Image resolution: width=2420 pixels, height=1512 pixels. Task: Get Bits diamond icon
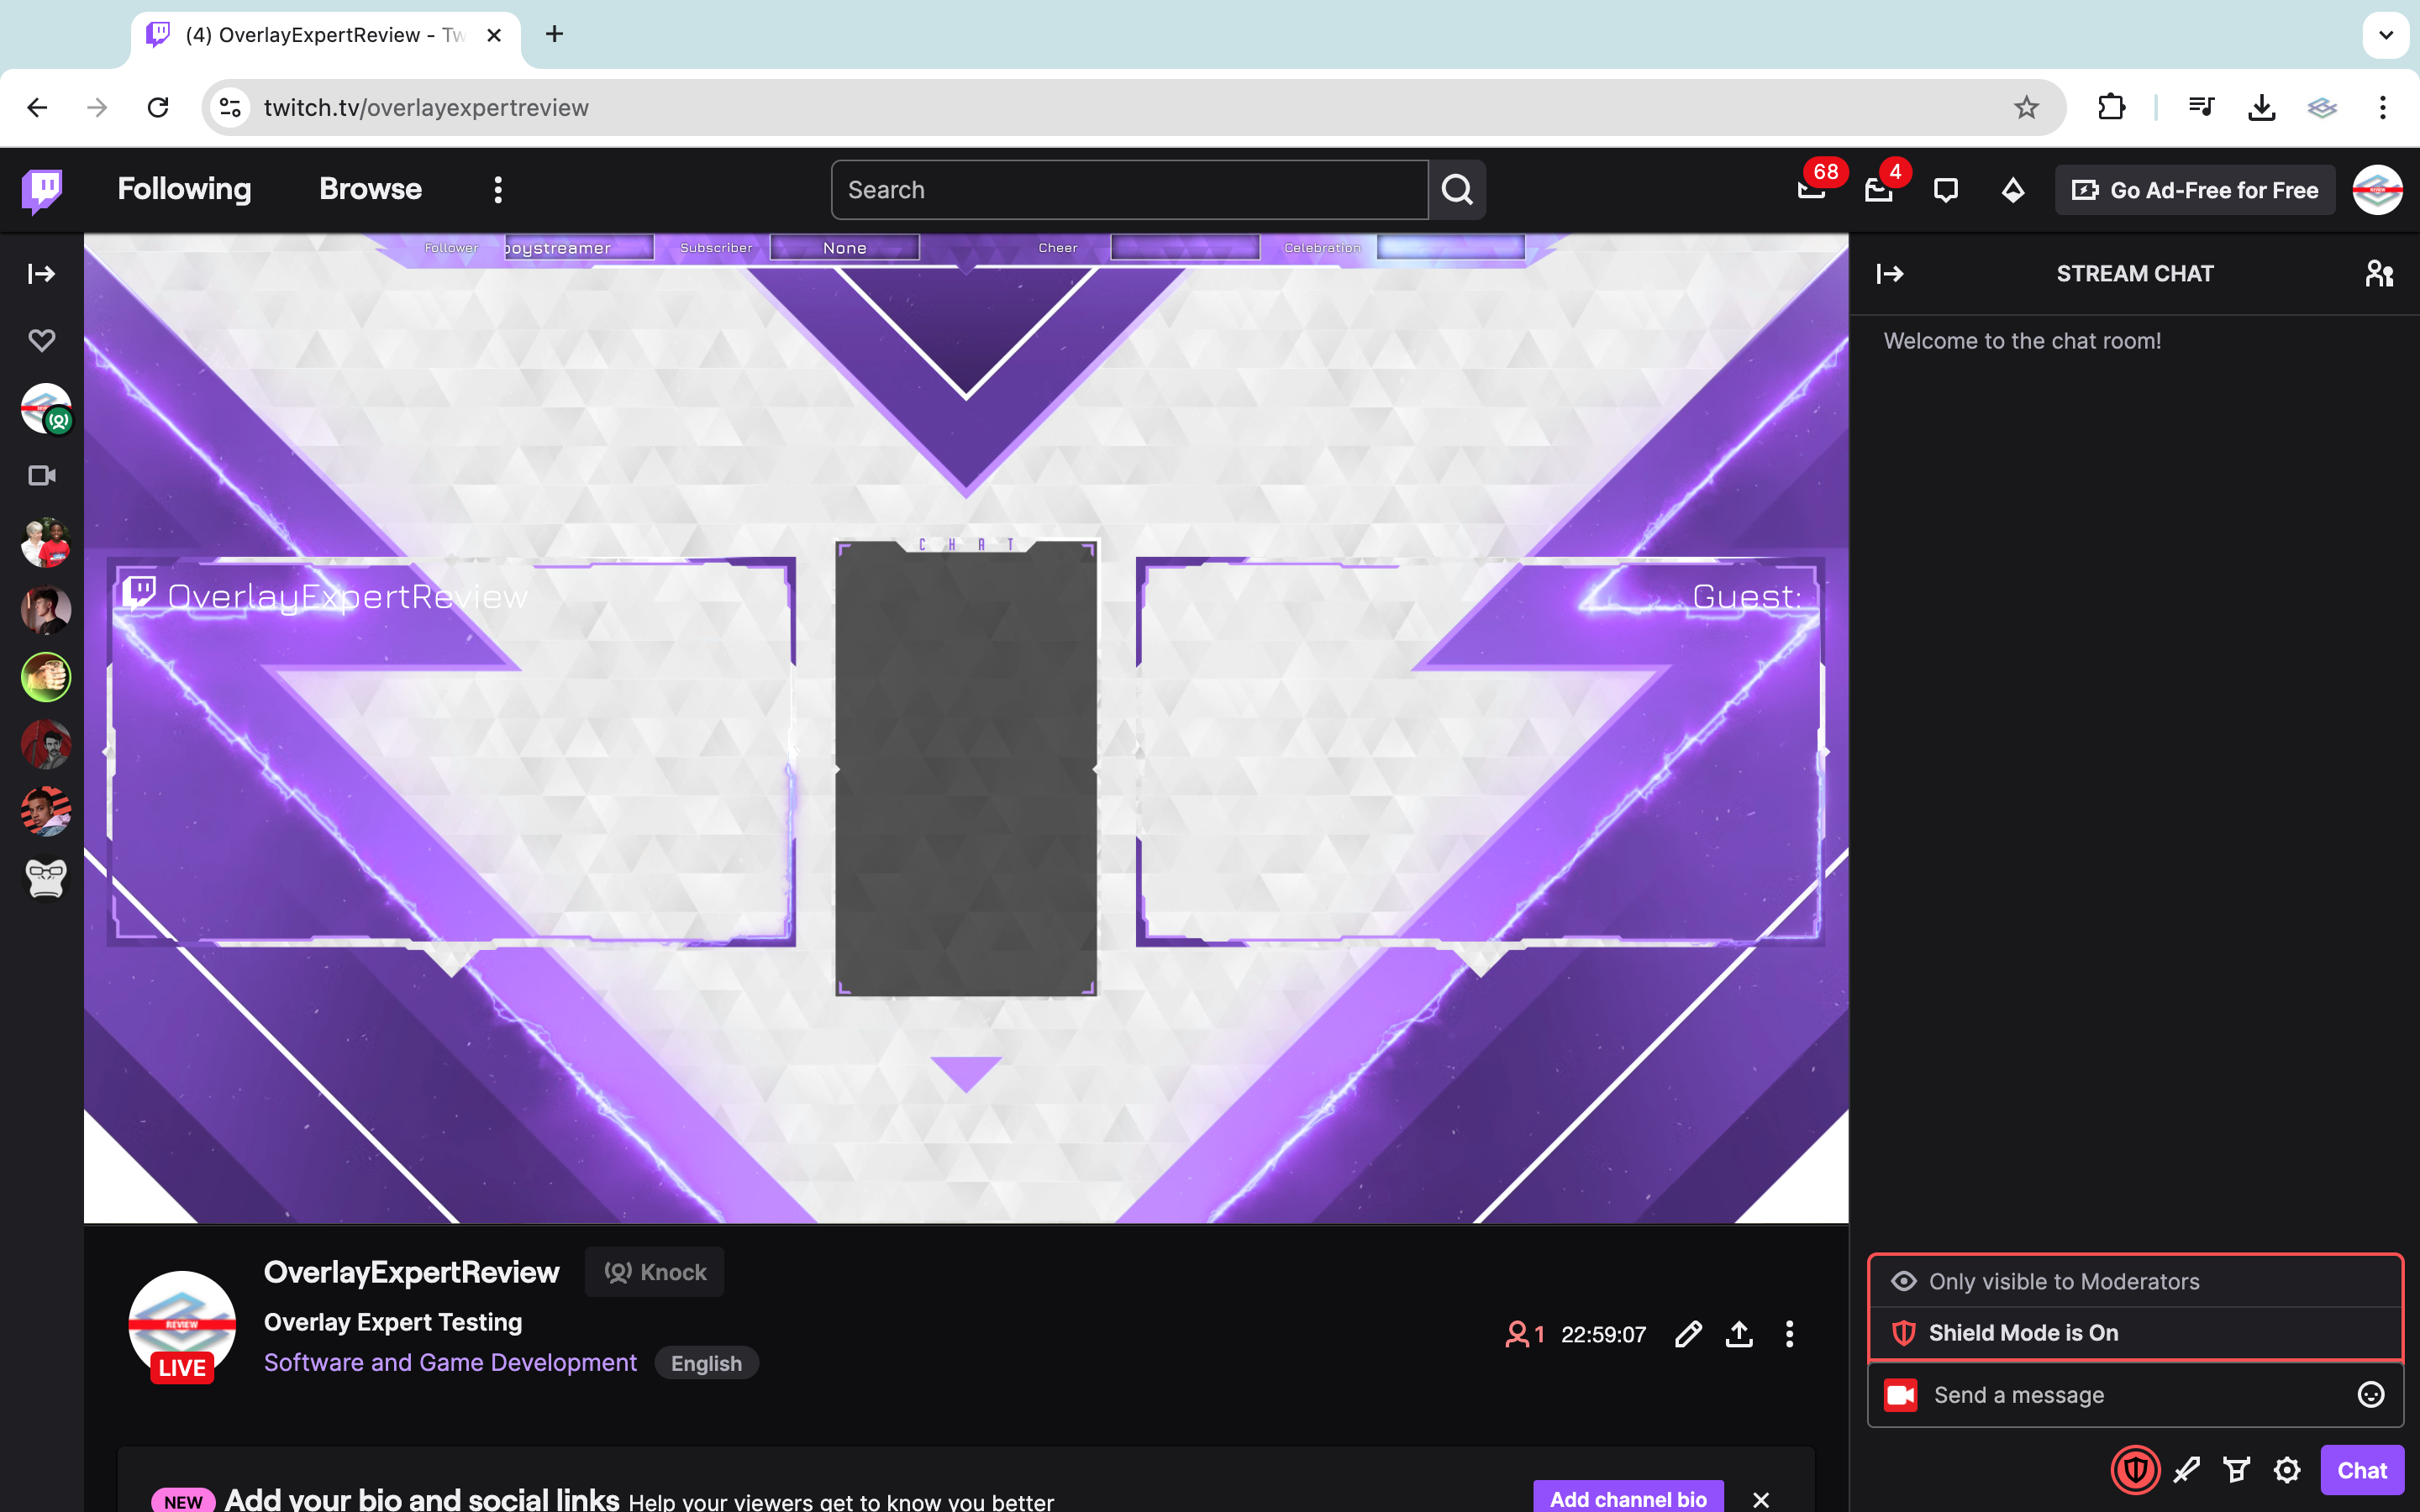pyautogui.click(x=2013, y=189)
